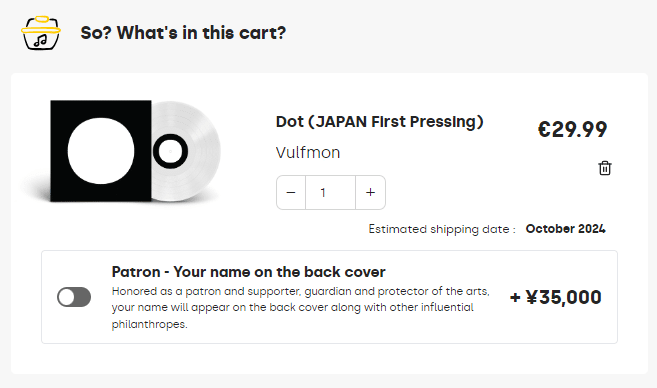The height and width of the screenshot is (388, 657).
Task: Open the black album cover thumbnail
Action: (x=101, y=151)
